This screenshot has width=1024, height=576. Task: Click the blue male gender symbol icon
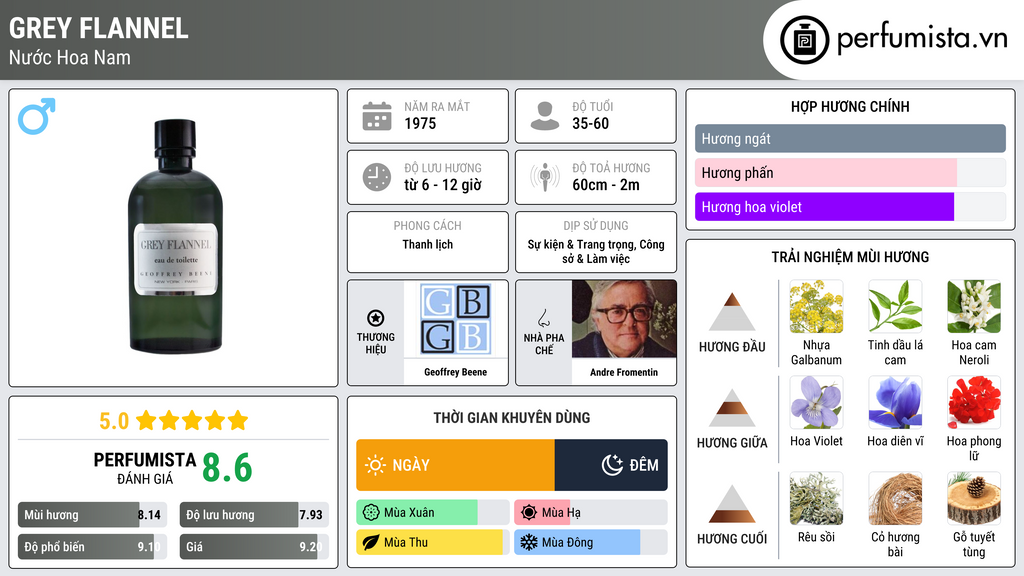(x=37, y=116)
